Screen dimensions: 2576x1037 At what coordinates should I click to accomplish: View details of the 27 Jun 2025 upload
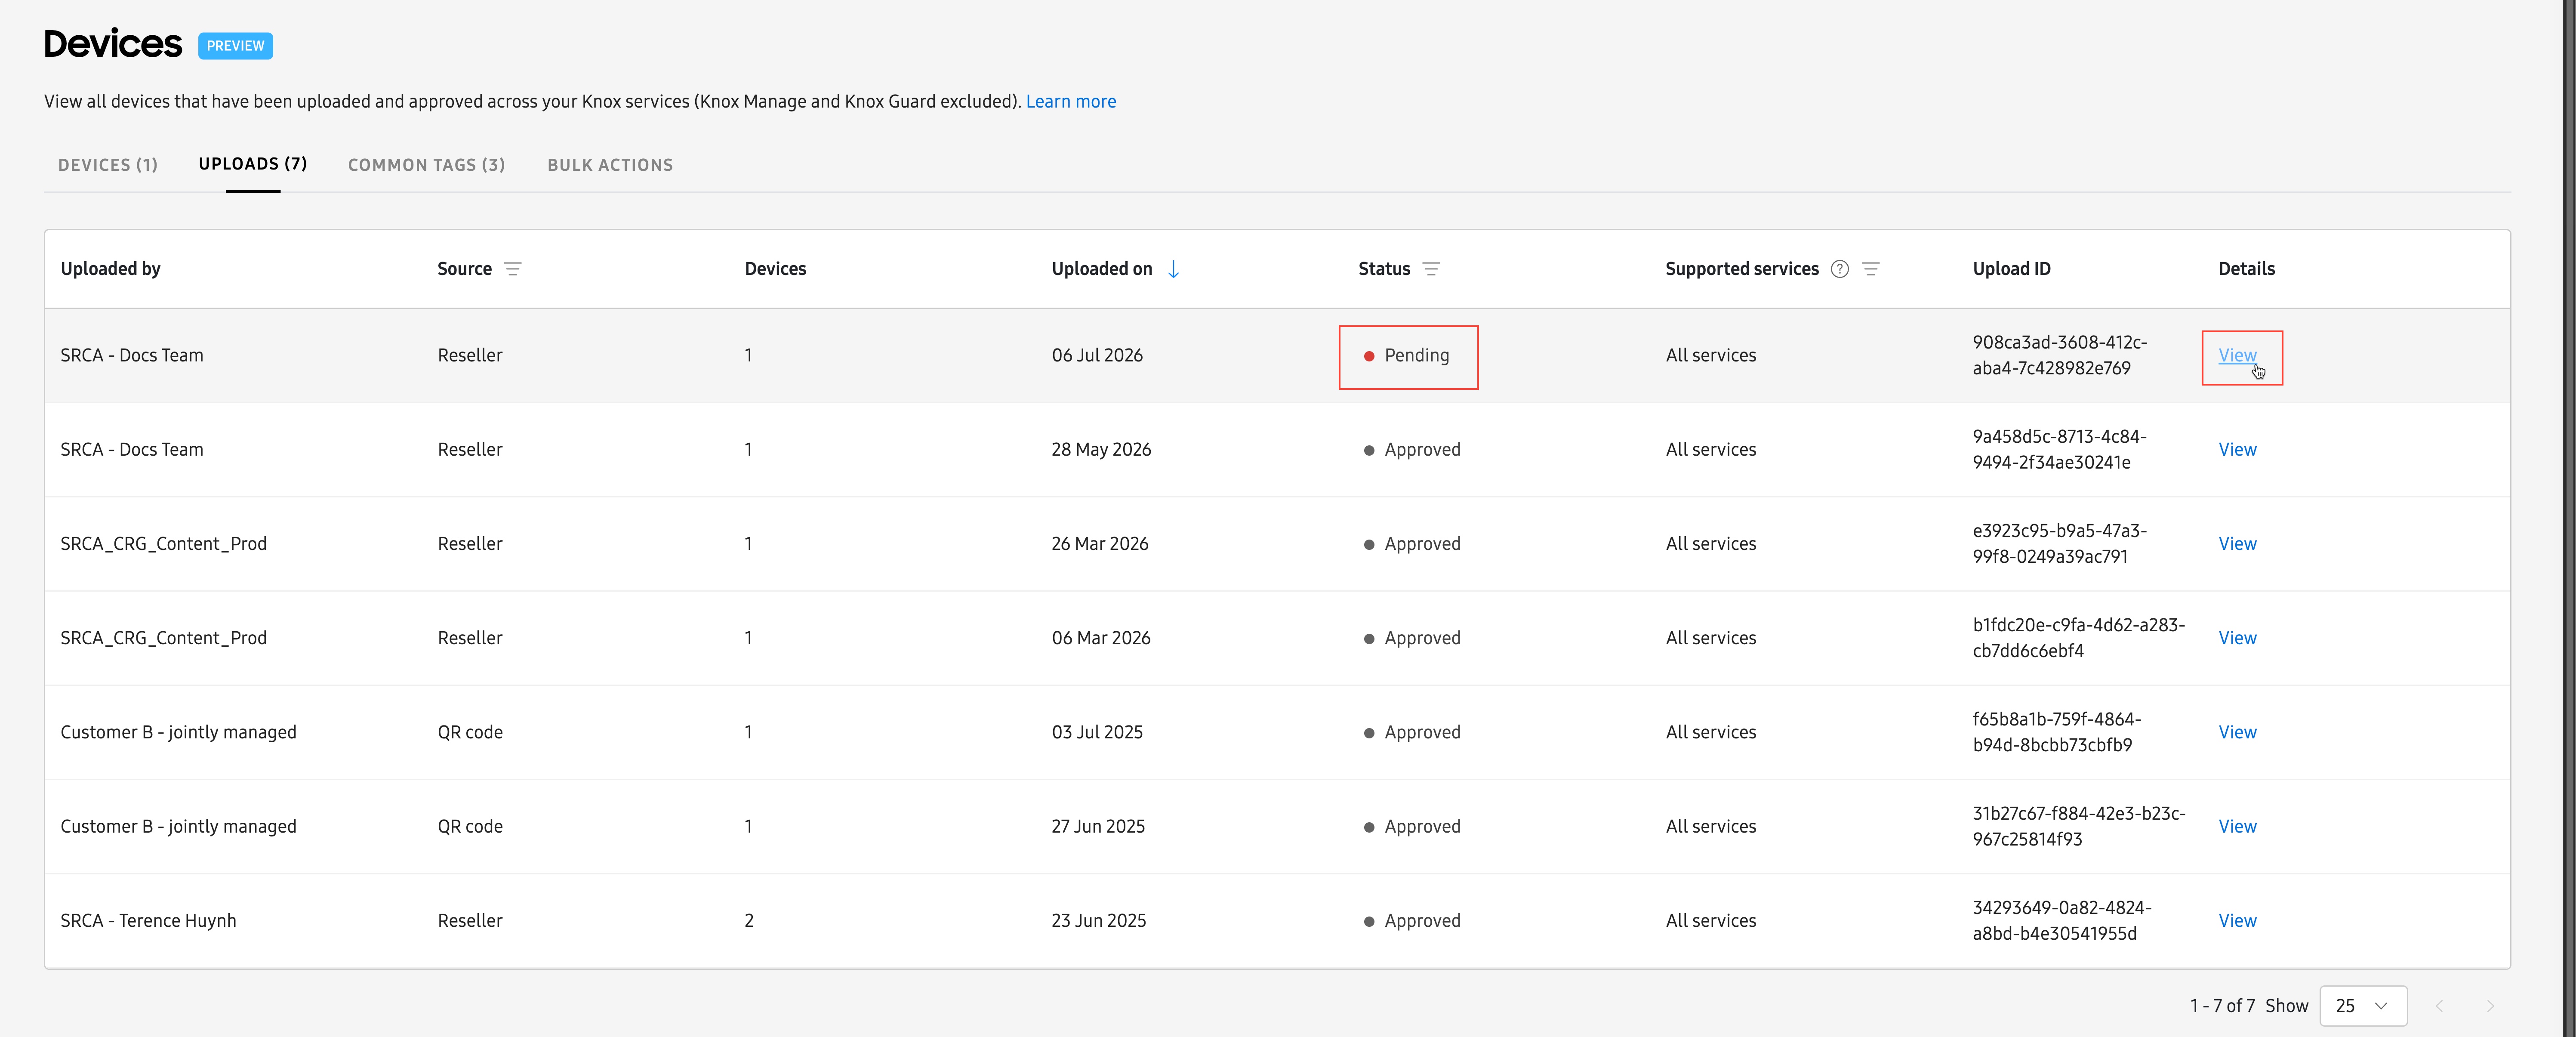pos(2237,826)
